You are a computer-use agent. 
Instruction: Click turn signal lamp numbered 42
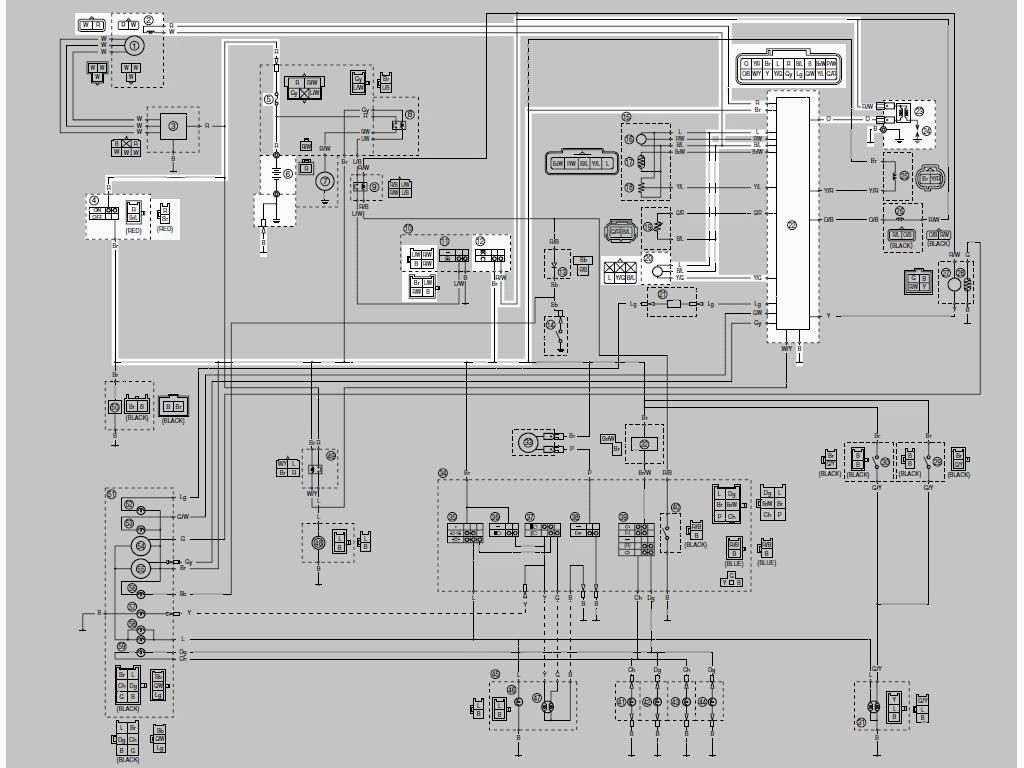click(657, 702)
